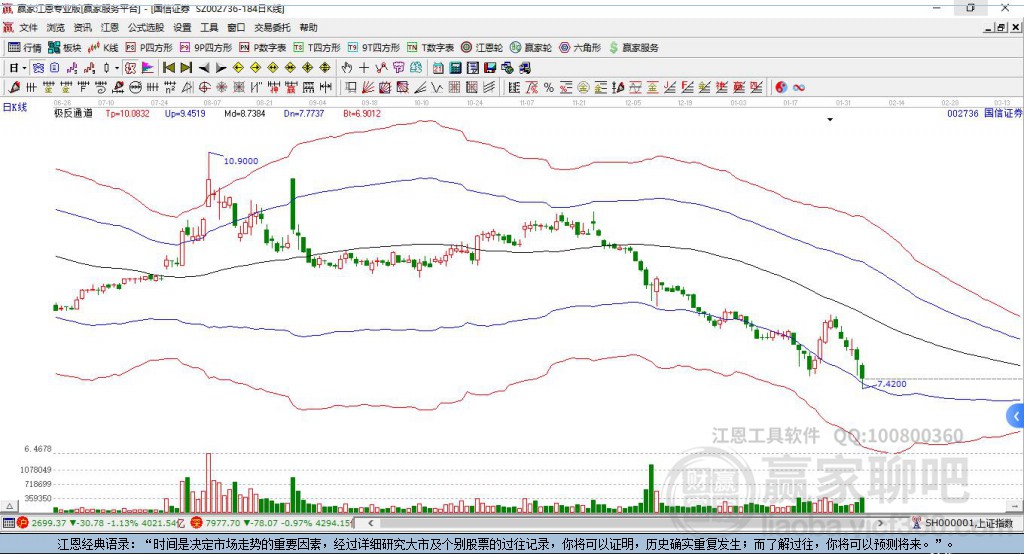Screen dimensions: 1024x554
Task: Open the 公式选股 menu
Action: [x=146, y=27]
